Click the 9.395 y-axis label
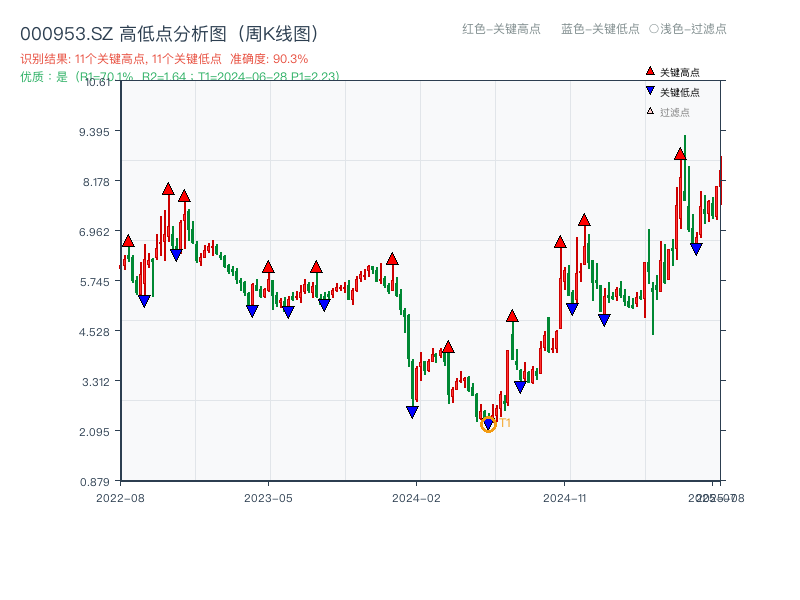The width and height of the screenshot is (800, 600). (94, 132)
